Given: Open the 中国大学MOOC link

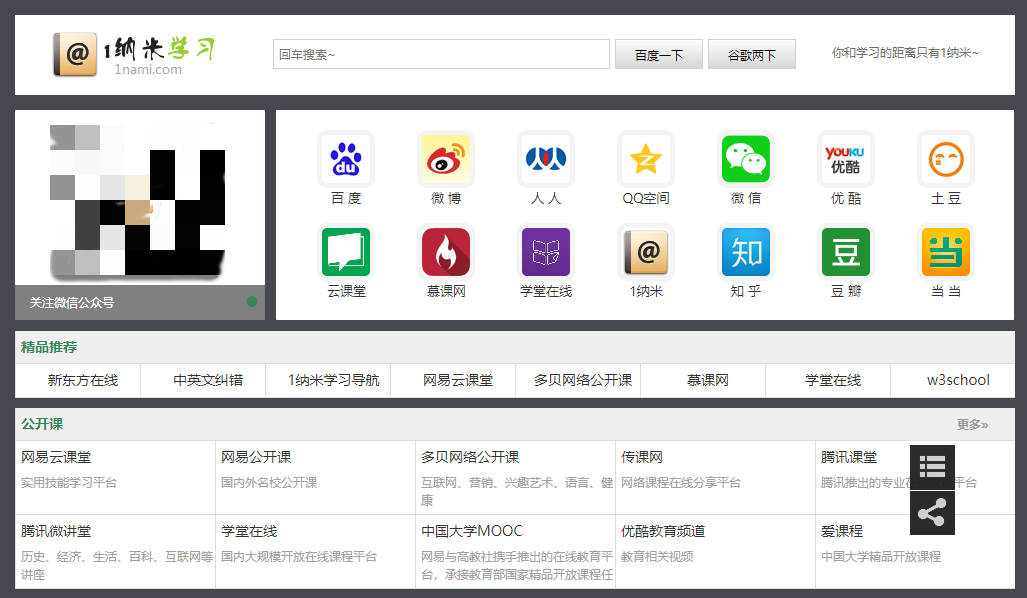Looking at the screenshot, I should tap(472, 531).
